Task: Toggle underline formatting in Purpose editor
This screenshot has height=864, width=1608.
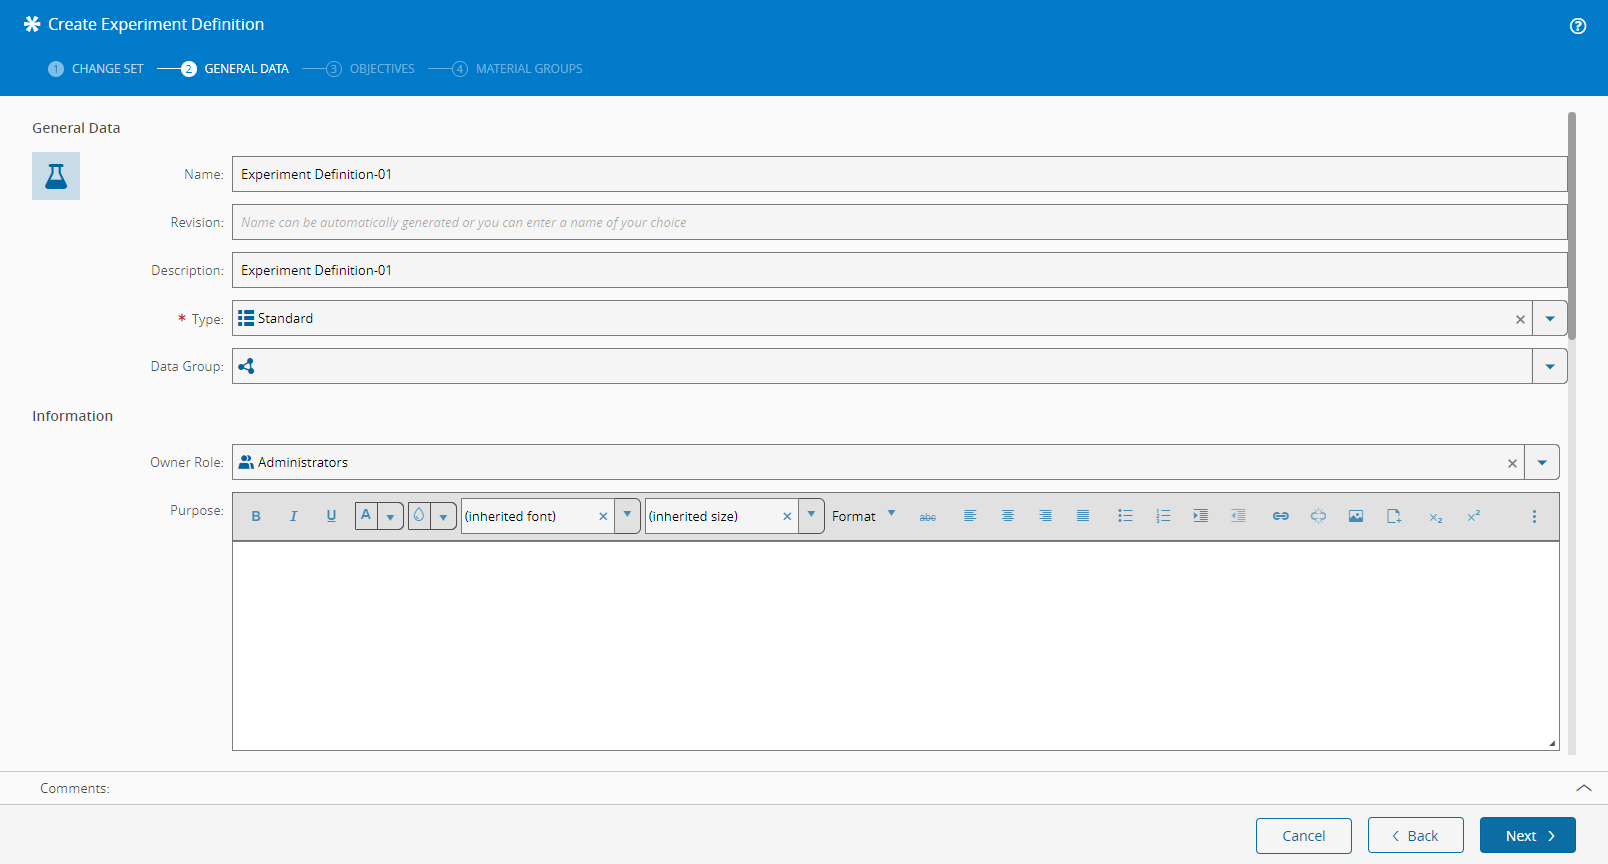Action: click(x=331, y=516)
